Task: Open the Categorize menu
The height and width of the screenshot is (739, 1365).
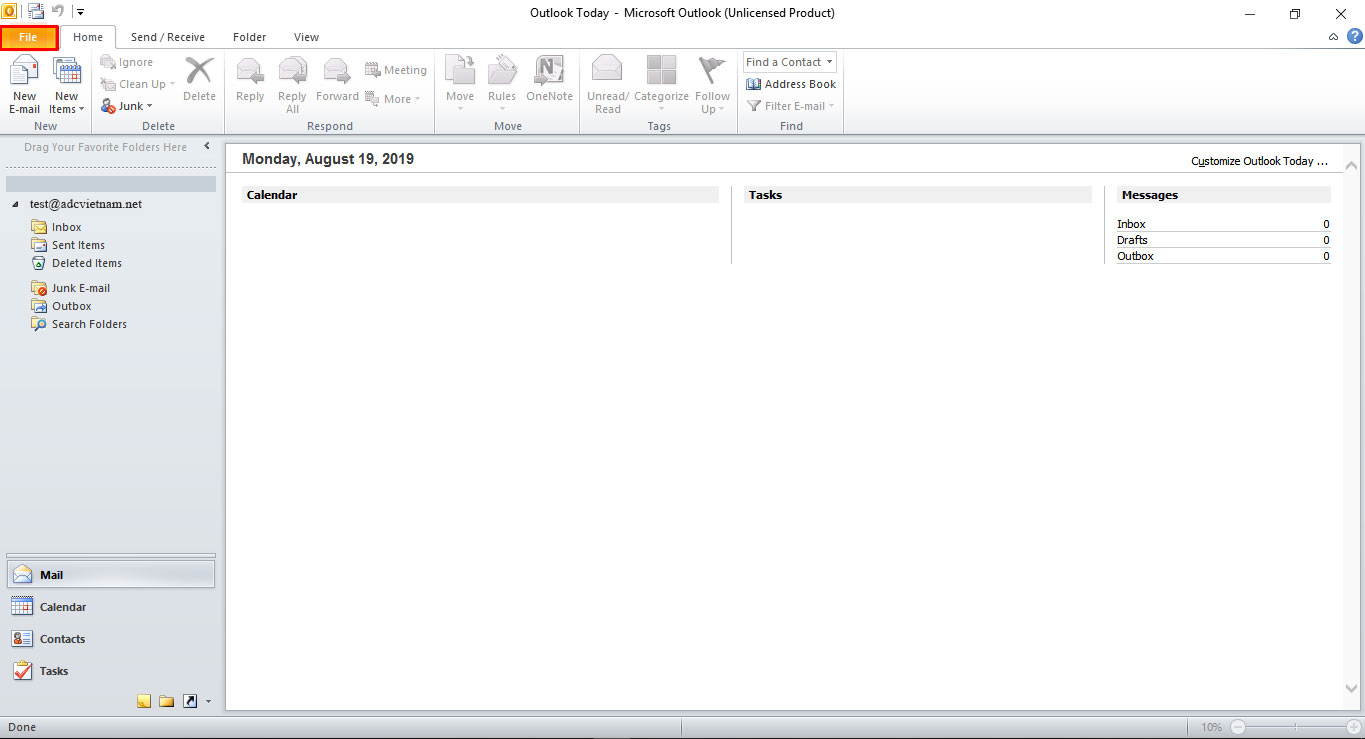Action: pos(661,85)
